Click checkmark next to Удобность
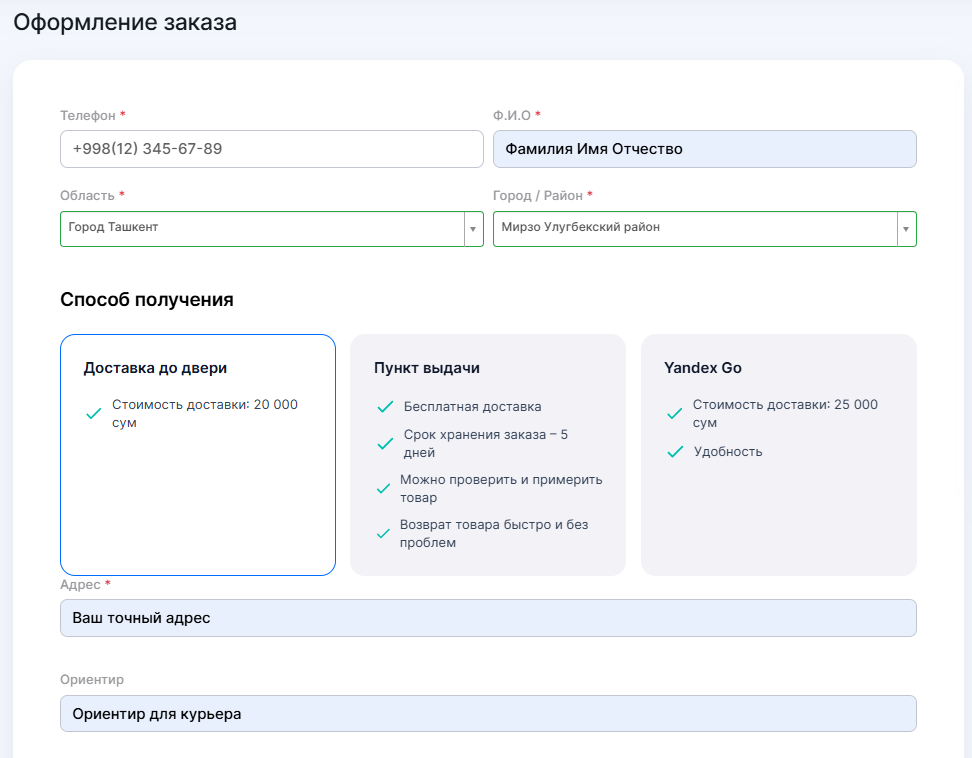This screenshot has height=758, width=972. pyautogui.click(x=675, y=451)
